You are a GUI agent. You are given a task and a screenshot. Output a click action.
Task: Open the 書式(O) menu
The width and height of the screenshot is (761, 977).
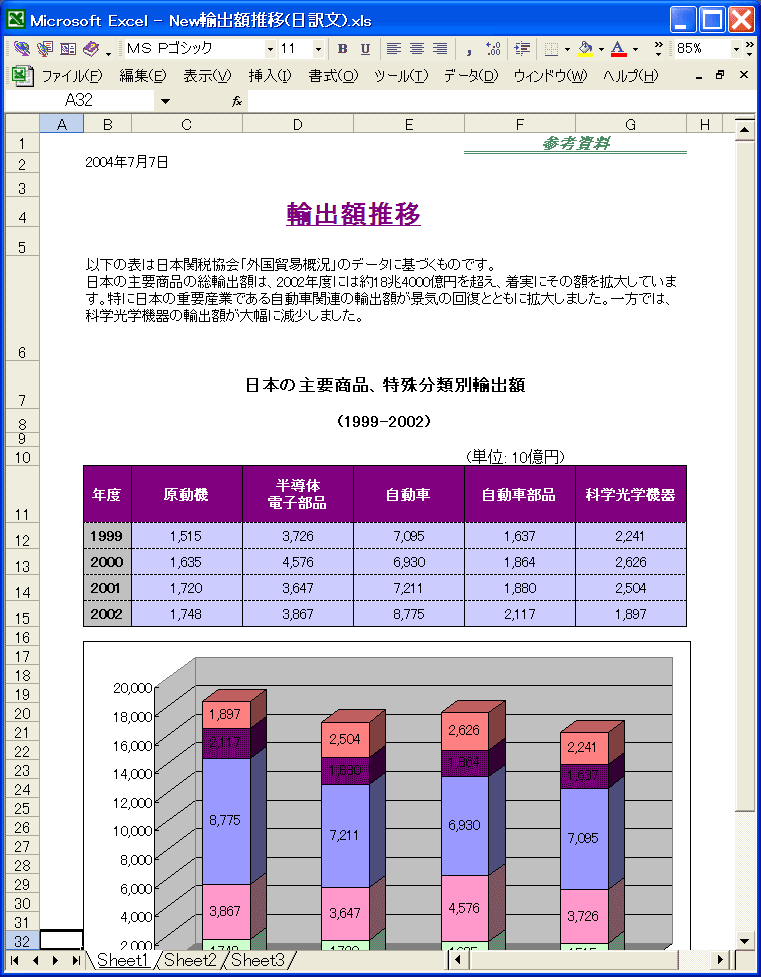click(333, 76)
